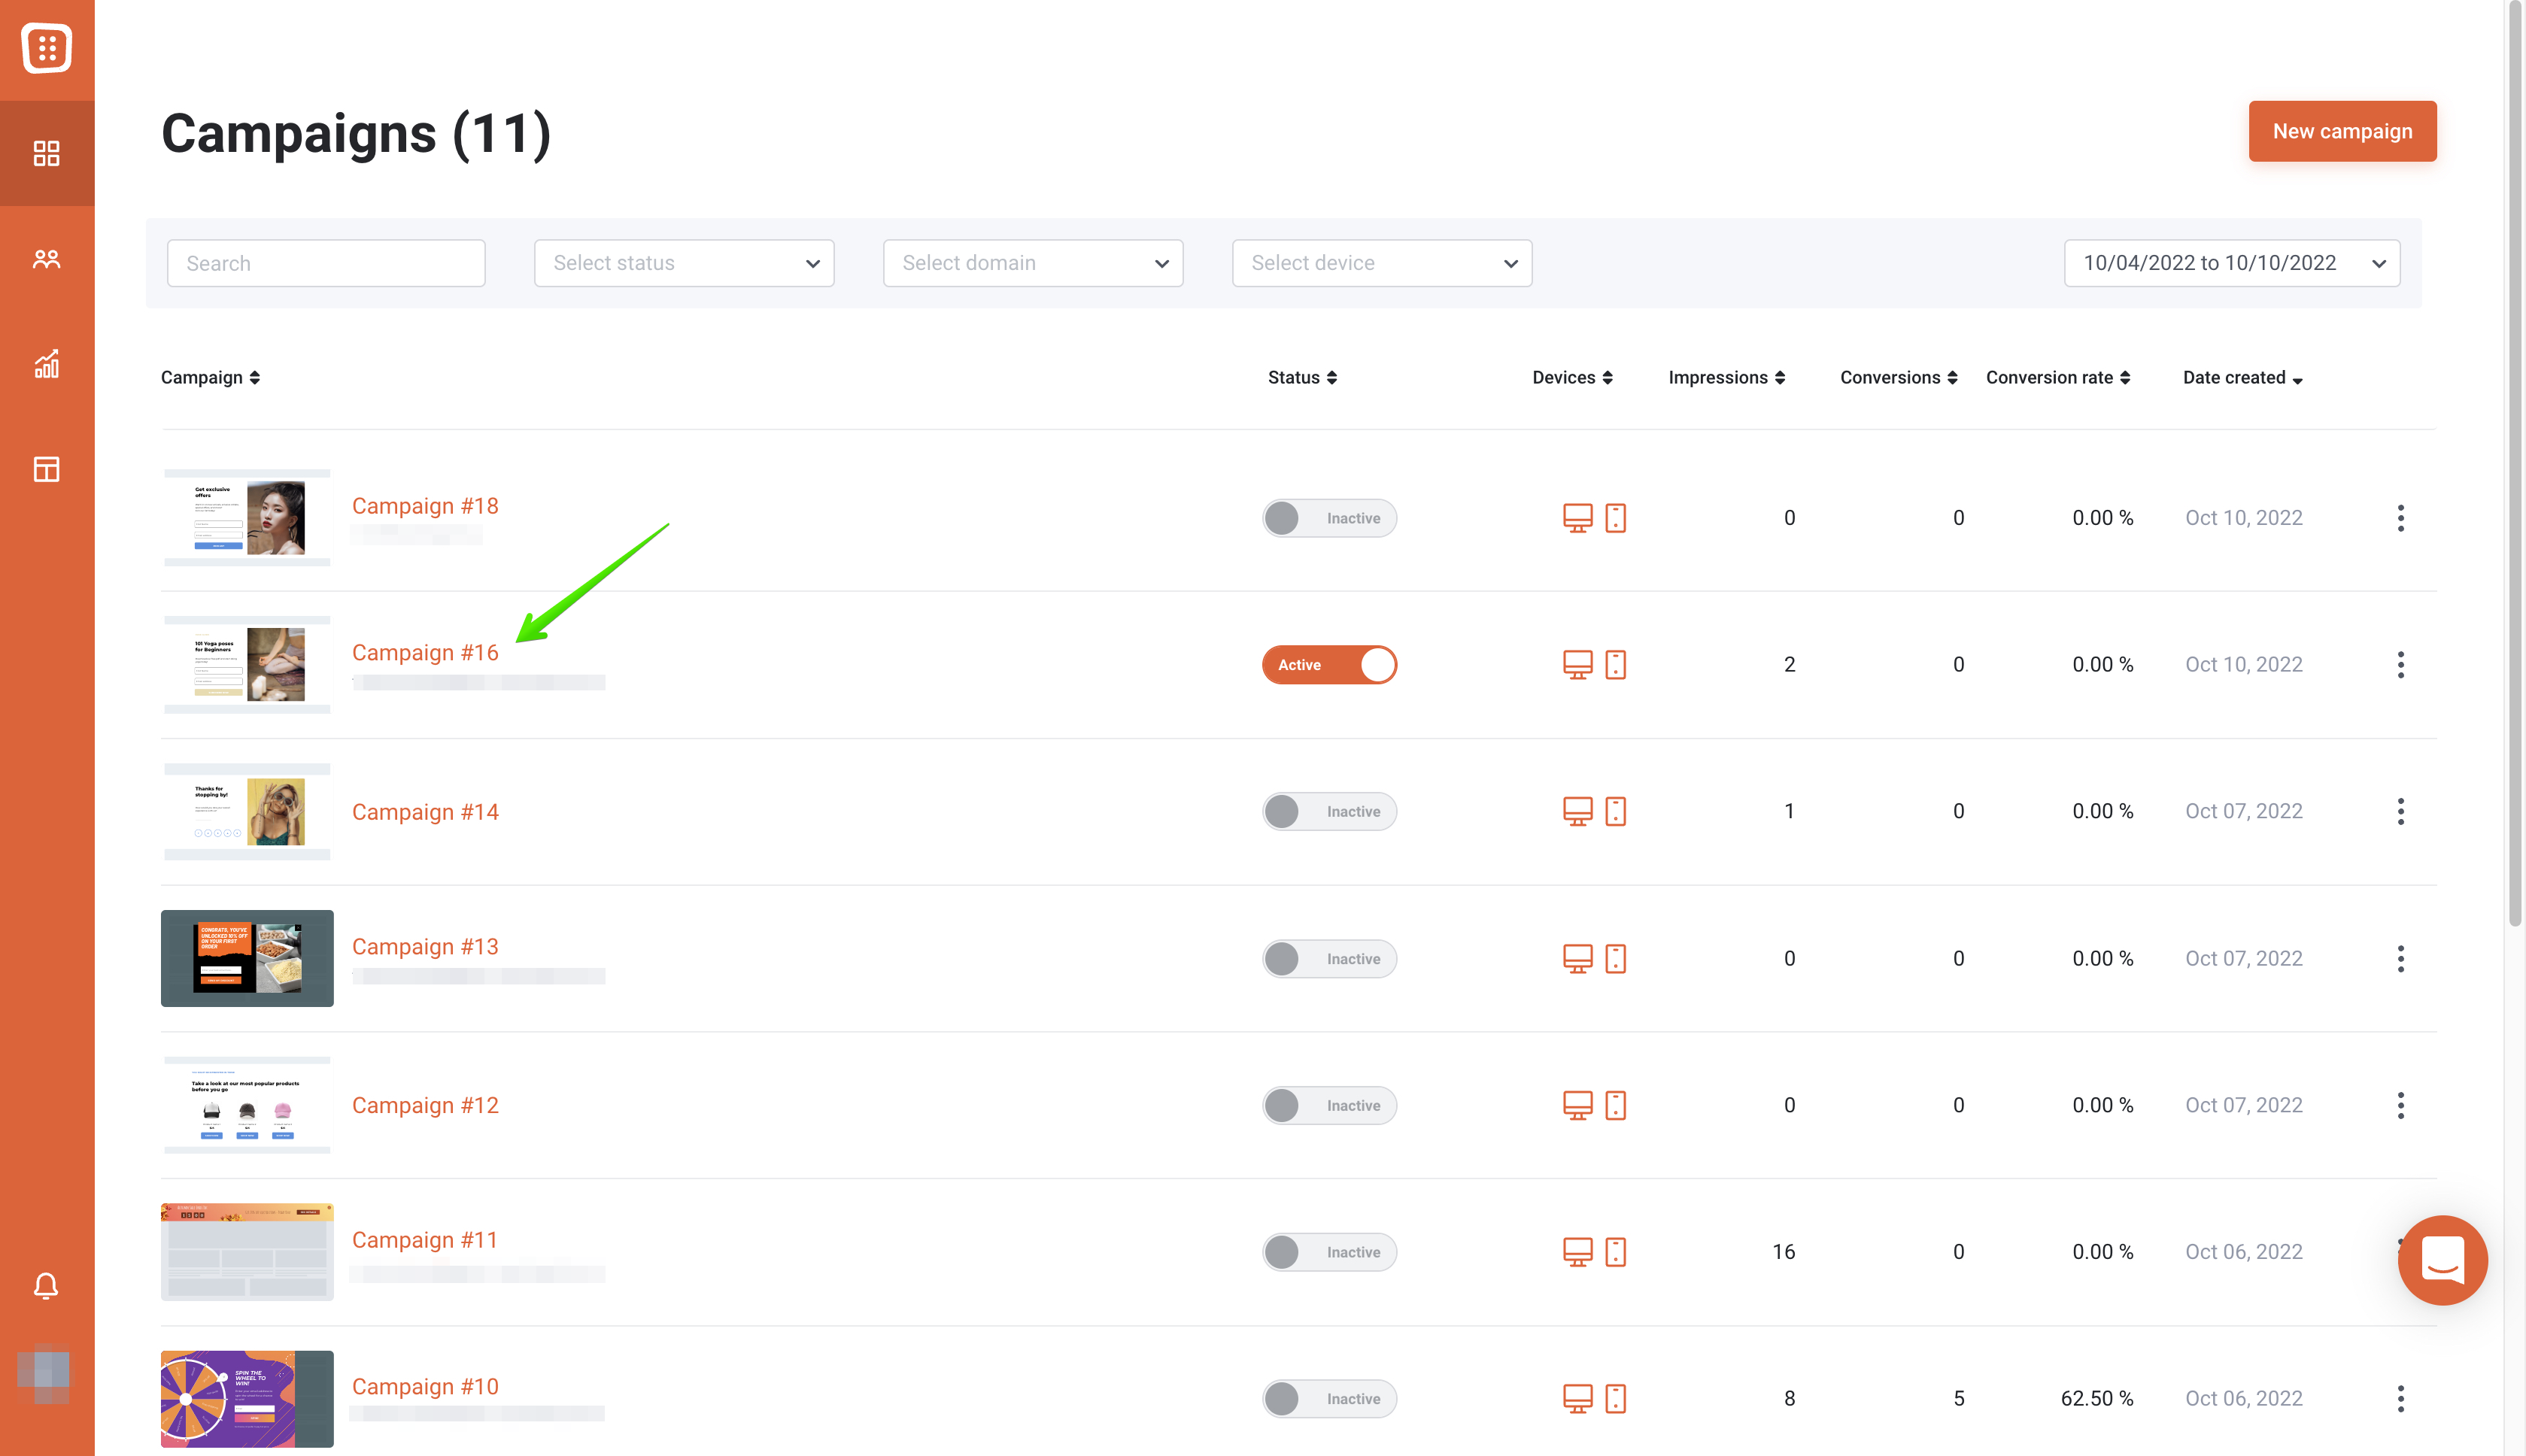The height and width of the screenshot is (1456, 2526).
Task: Activate Campaign #11 status toggle
Action: pos(1329,1252)
